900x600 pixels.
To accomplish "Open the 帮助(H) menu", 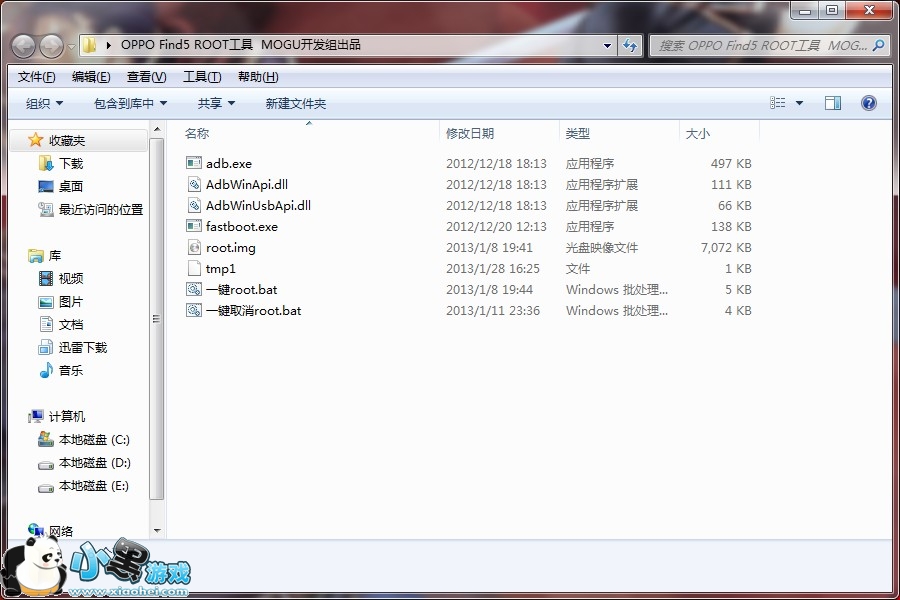I will pos(258,77).
